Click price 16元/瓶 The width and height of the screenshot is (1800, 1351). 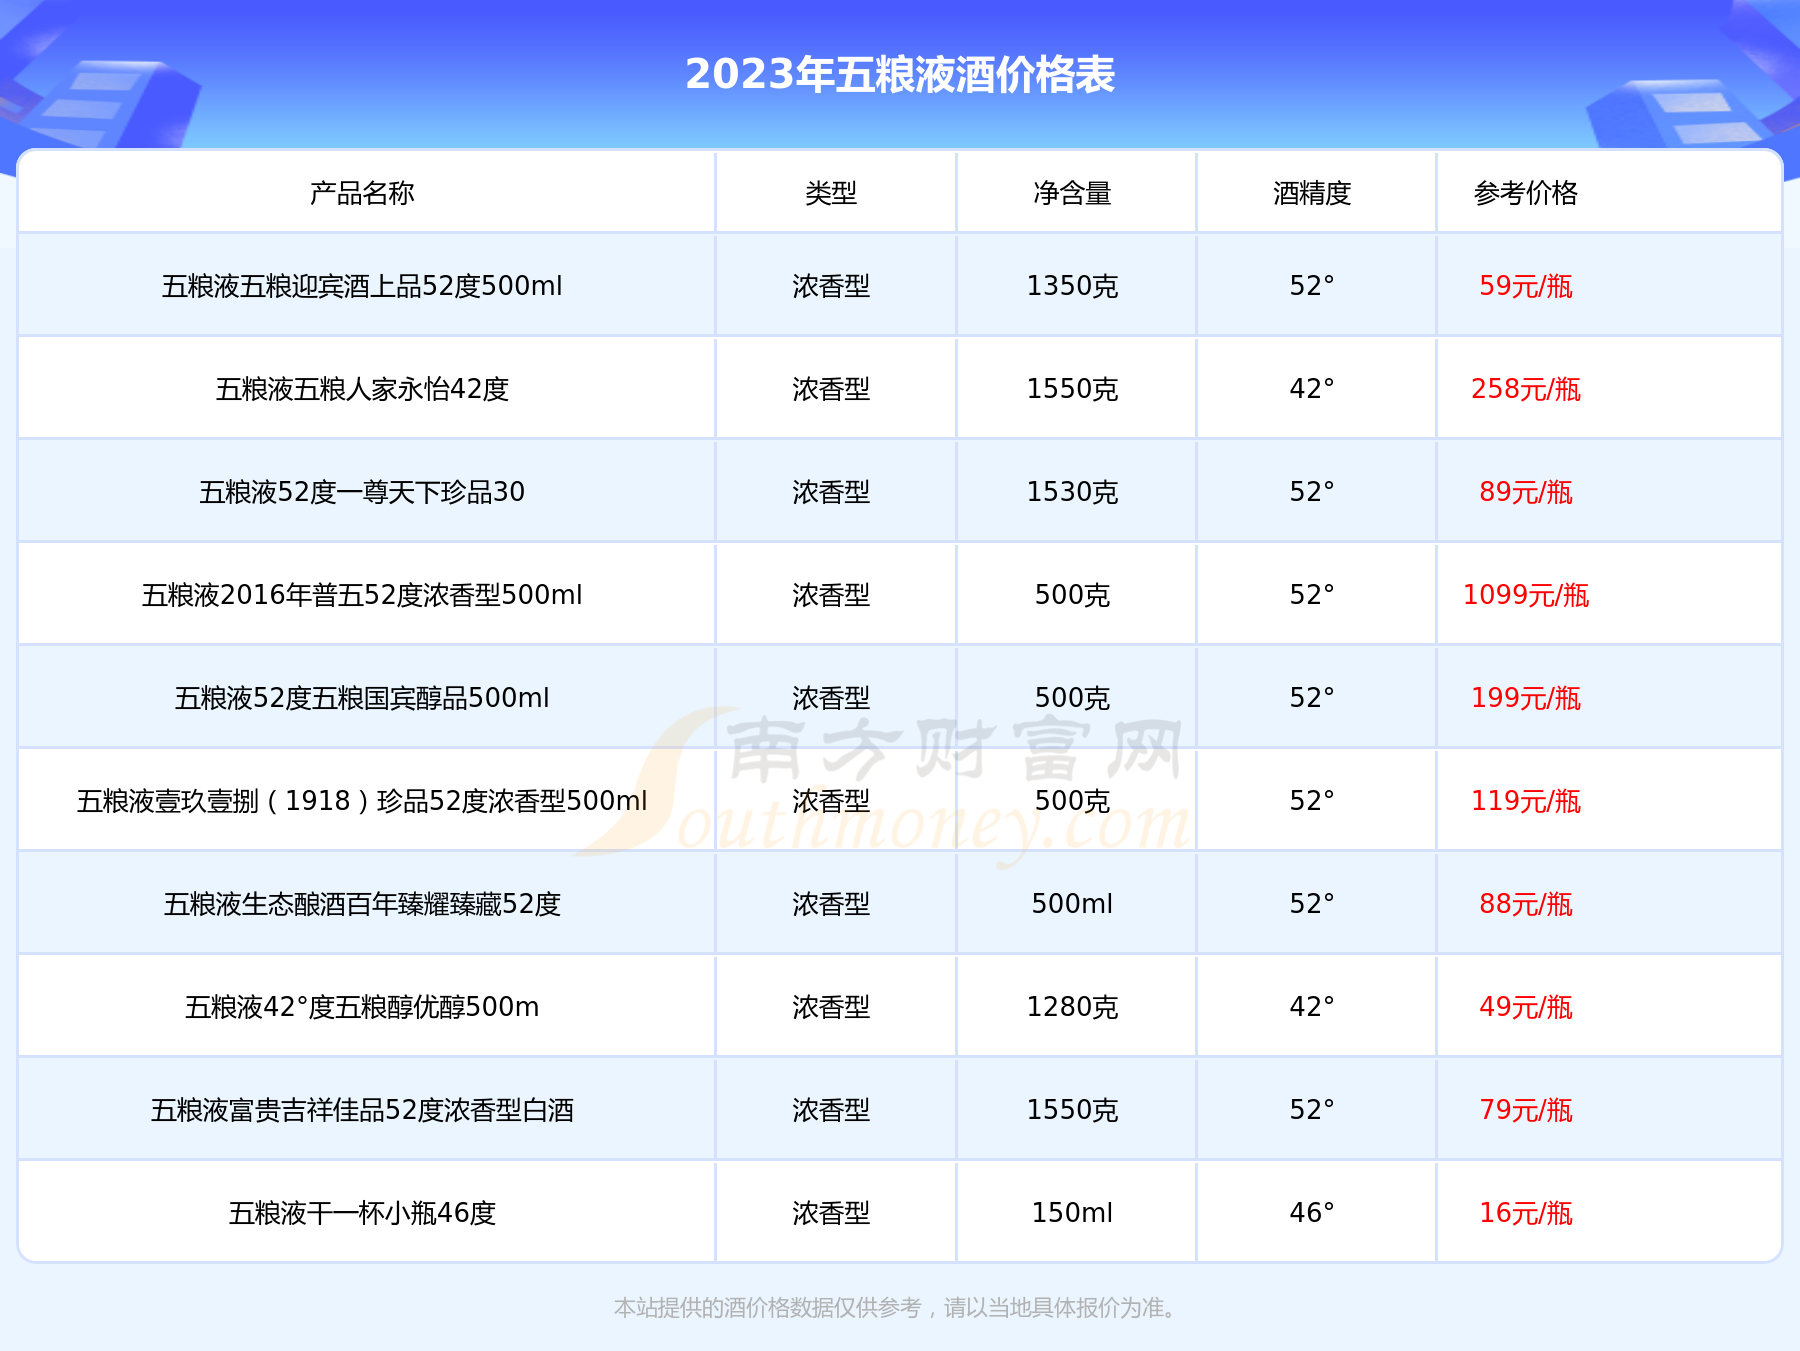(1526, 1213)
